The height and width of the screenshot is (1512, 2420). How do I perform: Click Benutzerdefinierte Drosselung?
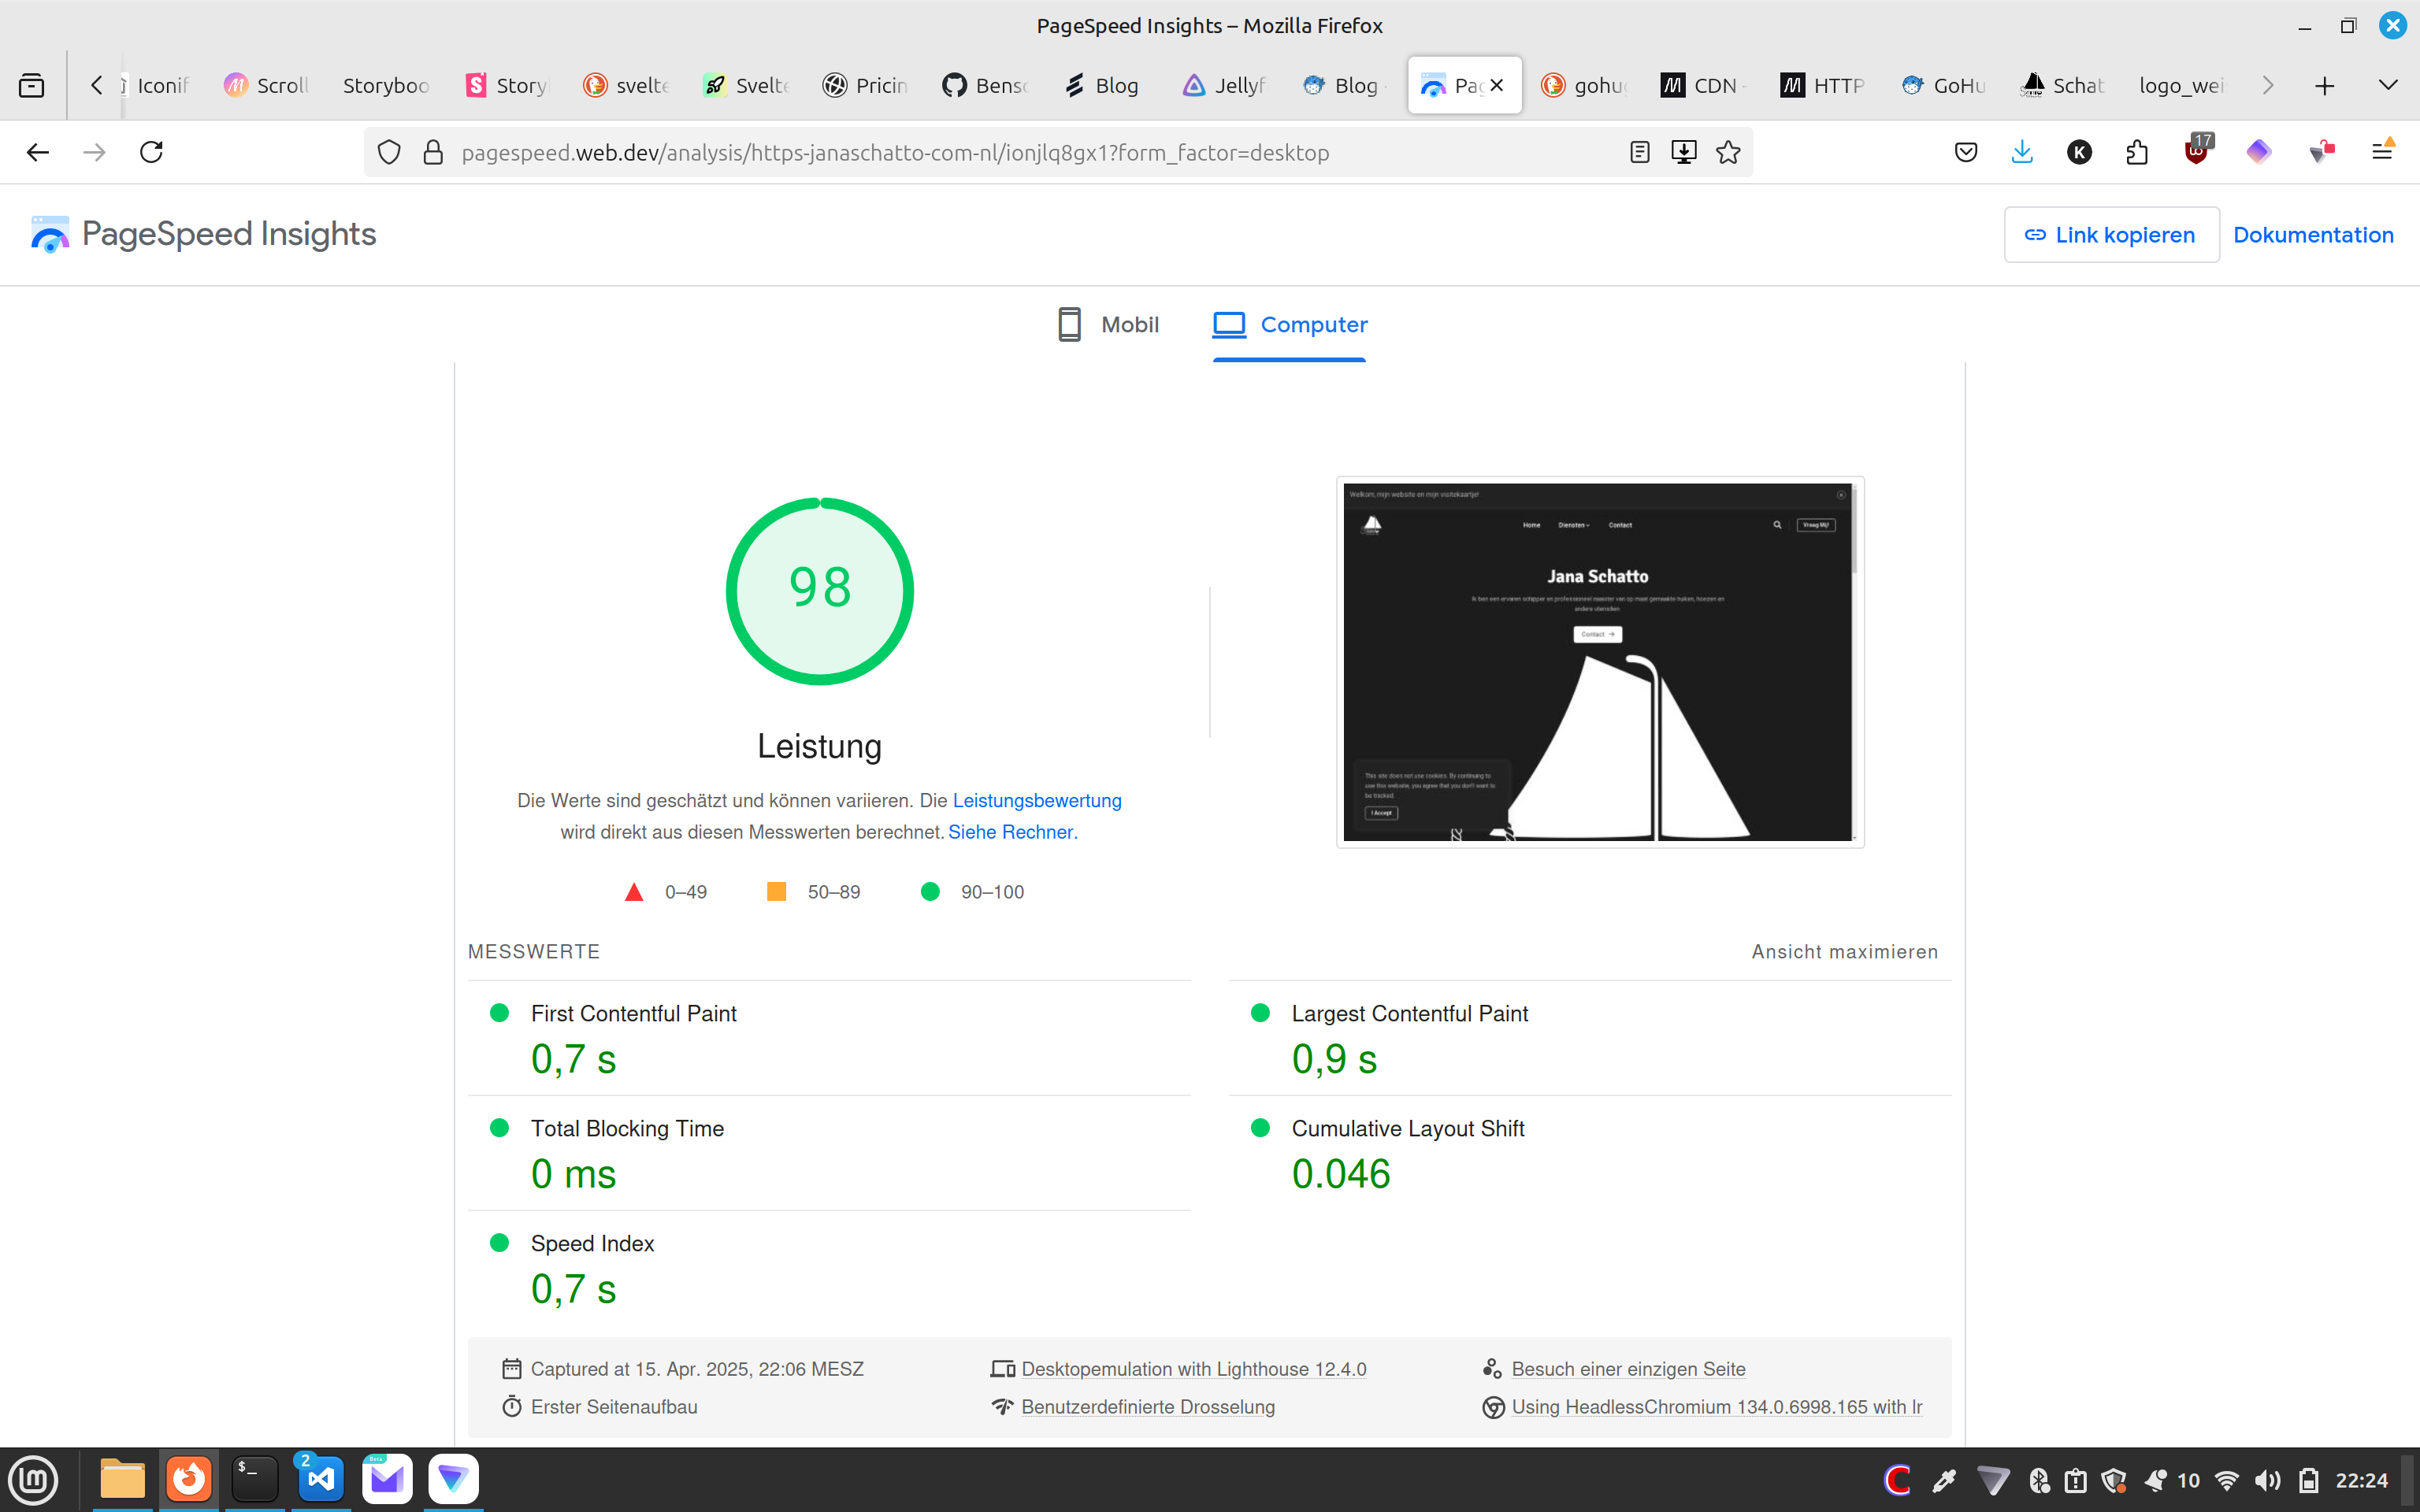point(1148,1407)
